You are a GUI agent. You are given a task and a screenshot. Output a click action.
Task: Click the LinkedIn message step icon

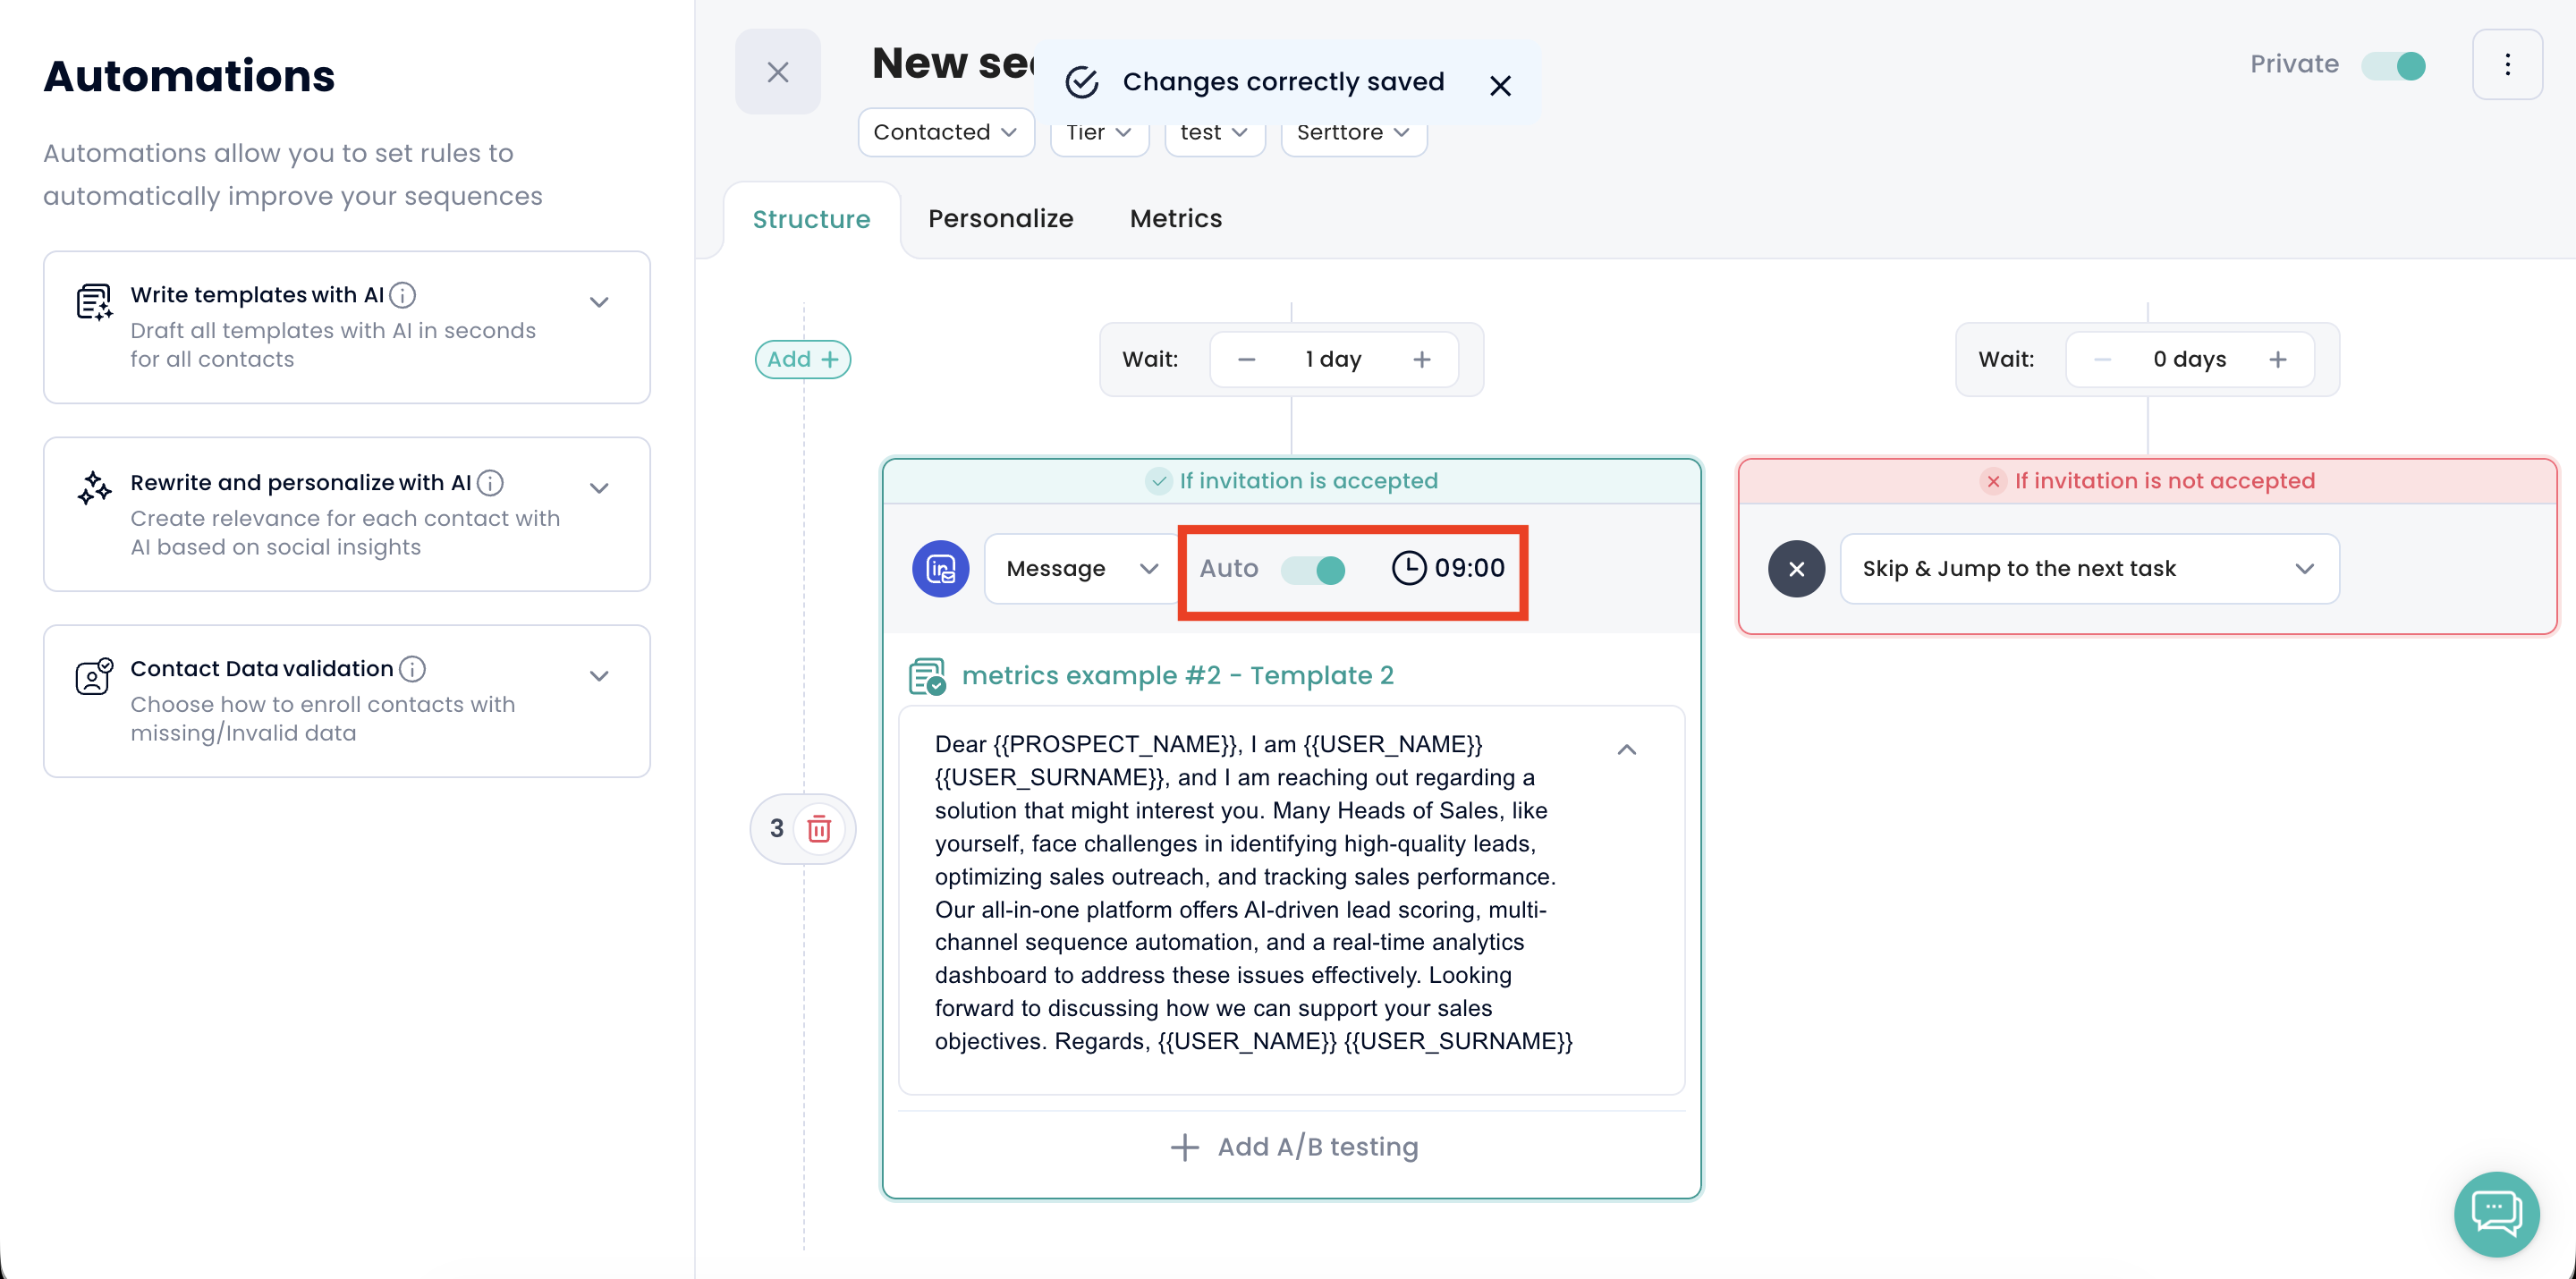940,568
